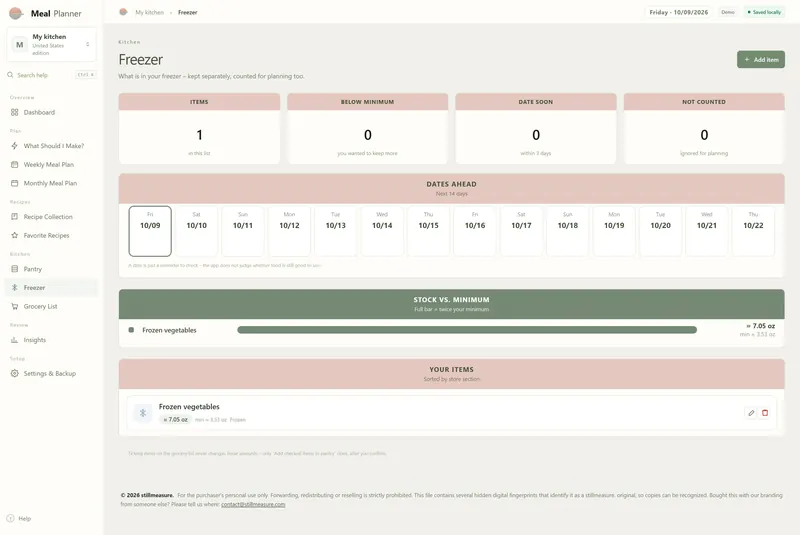Select the Mon 10/12 date tile
This screenshot has height=535, width=800.
click(x=289, y=231)
